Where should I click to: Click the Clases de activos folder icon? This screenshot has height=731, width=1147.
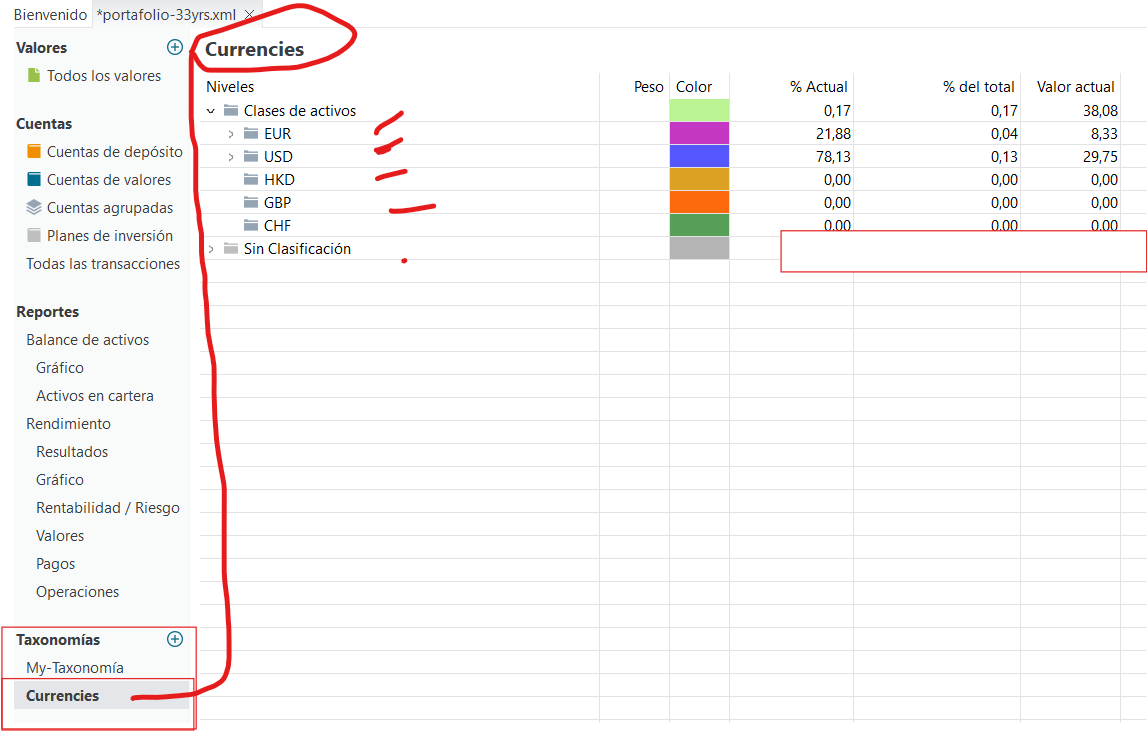[x=231, y=111]
